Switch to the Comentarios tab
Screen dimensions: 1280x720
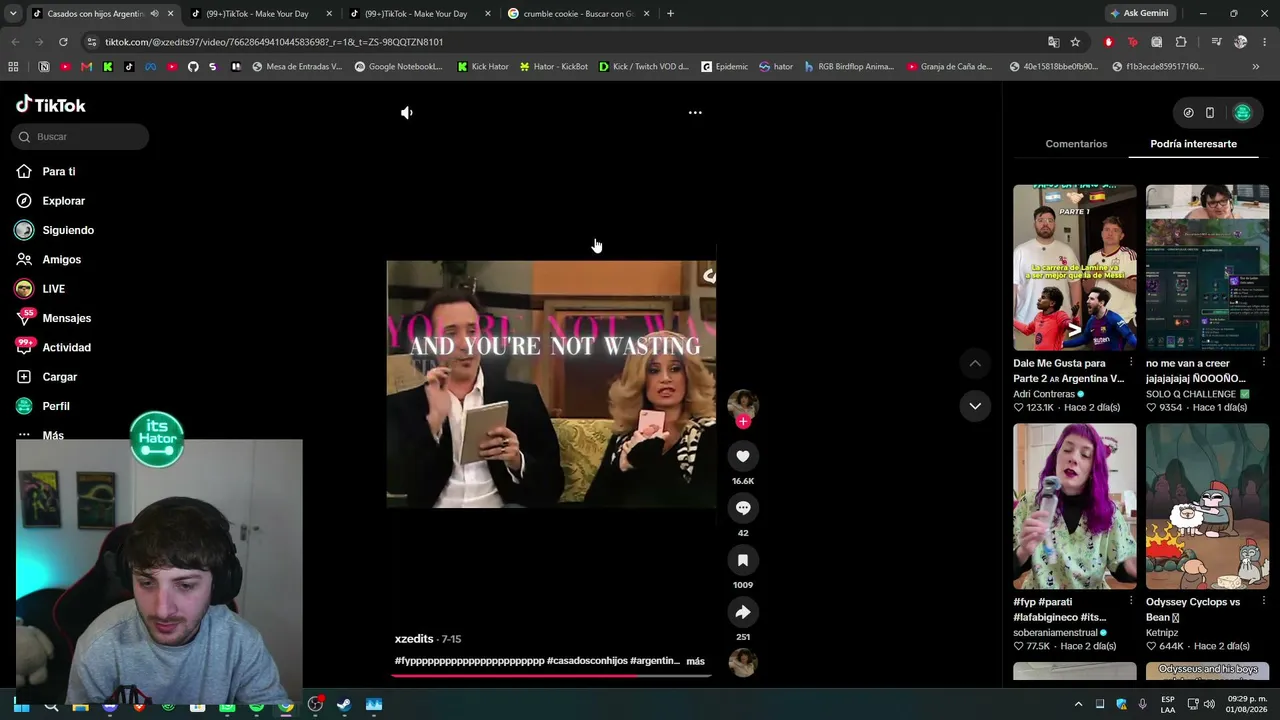click(x=1076, y=144)
